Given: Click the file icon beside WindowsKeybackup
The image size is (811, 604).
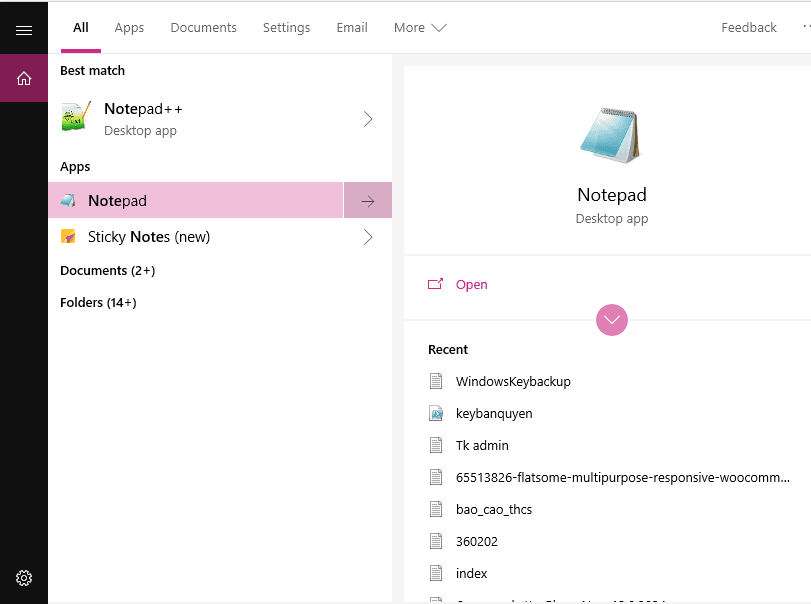Looking at the screenshot, I should tap(436, 381).
